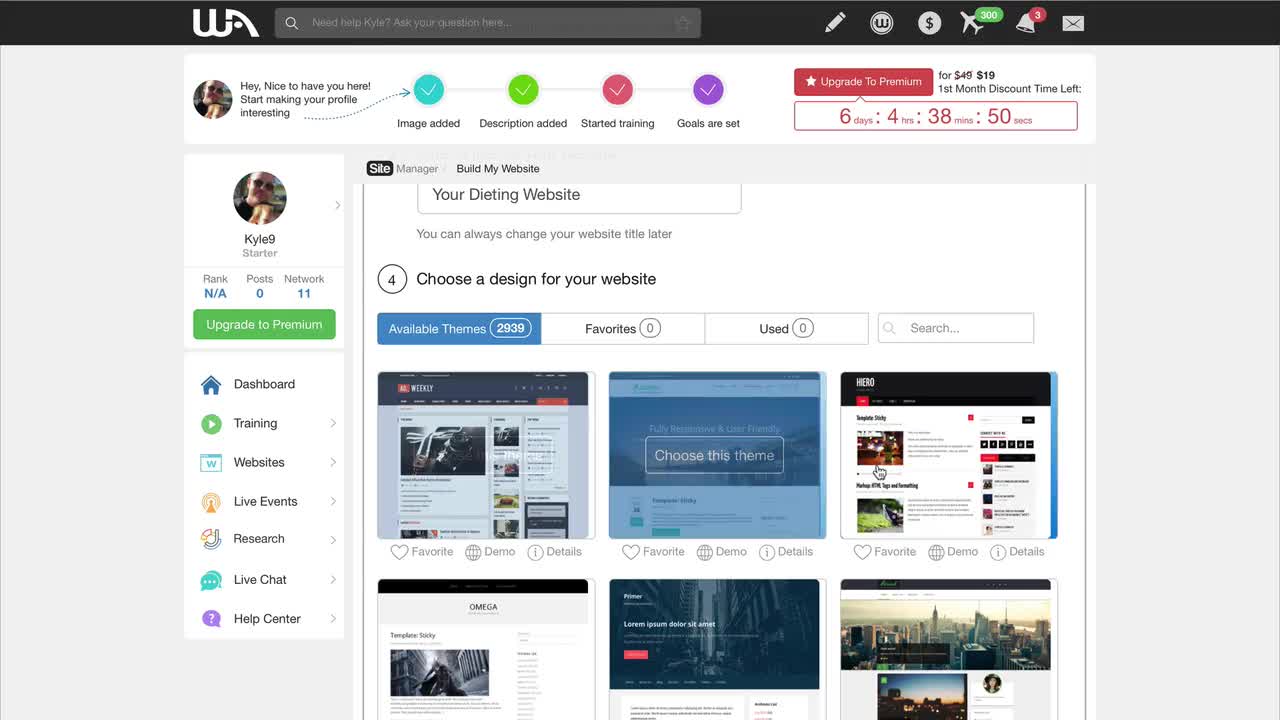Click the Rank value N/A
This screenshot has width=1280, height=720.
(215, 294)
